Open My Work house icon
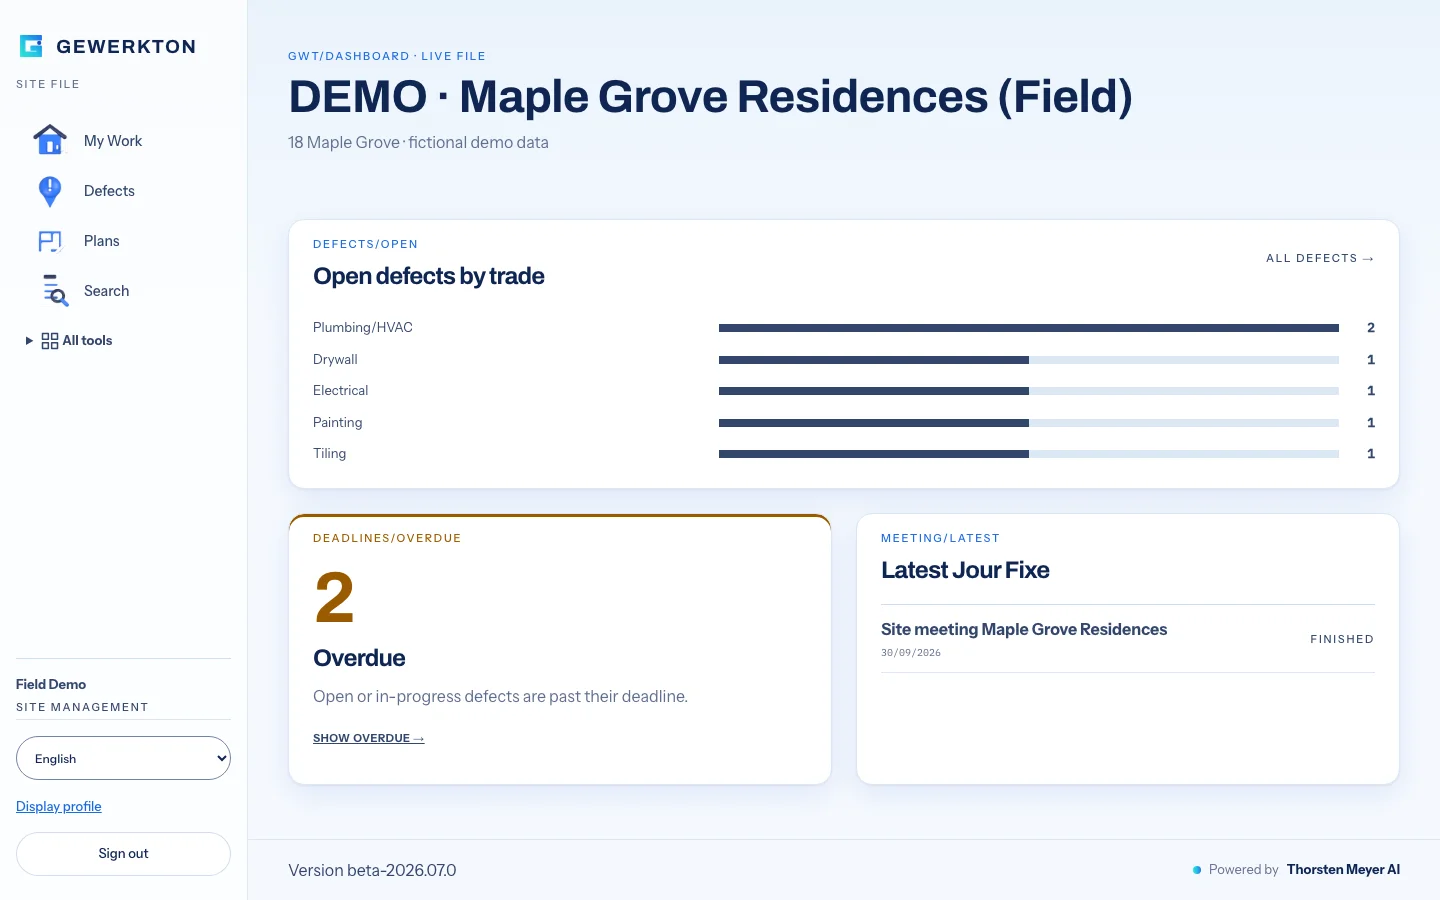Image resolution: width=1440 pixels, height=900 pixels. (50, 140)
